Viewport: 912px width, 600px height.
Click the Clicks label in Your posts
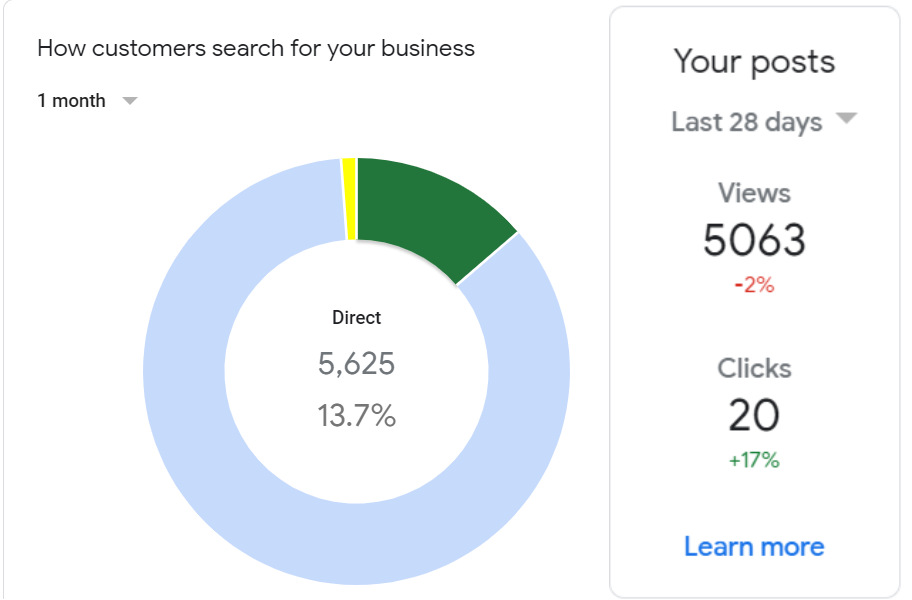[754, 368]
